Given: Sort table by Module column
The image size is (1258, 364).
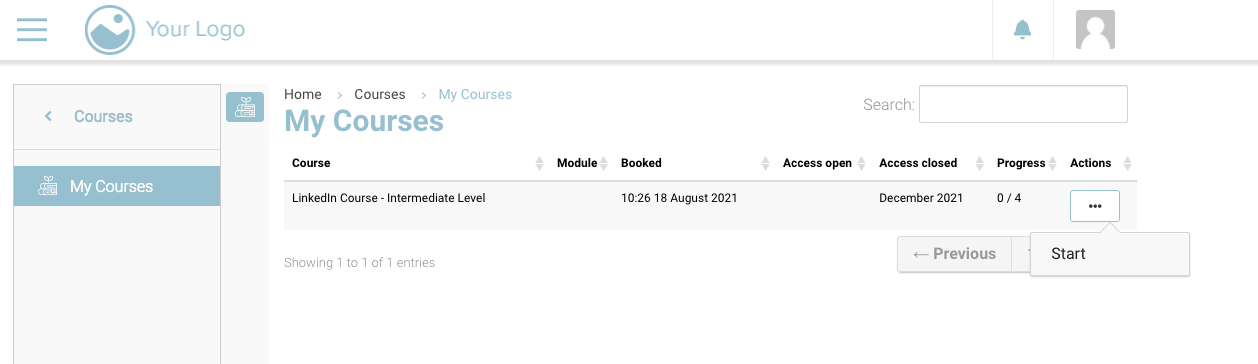Looking at the screenshot, I should click(x=577, y=163).
